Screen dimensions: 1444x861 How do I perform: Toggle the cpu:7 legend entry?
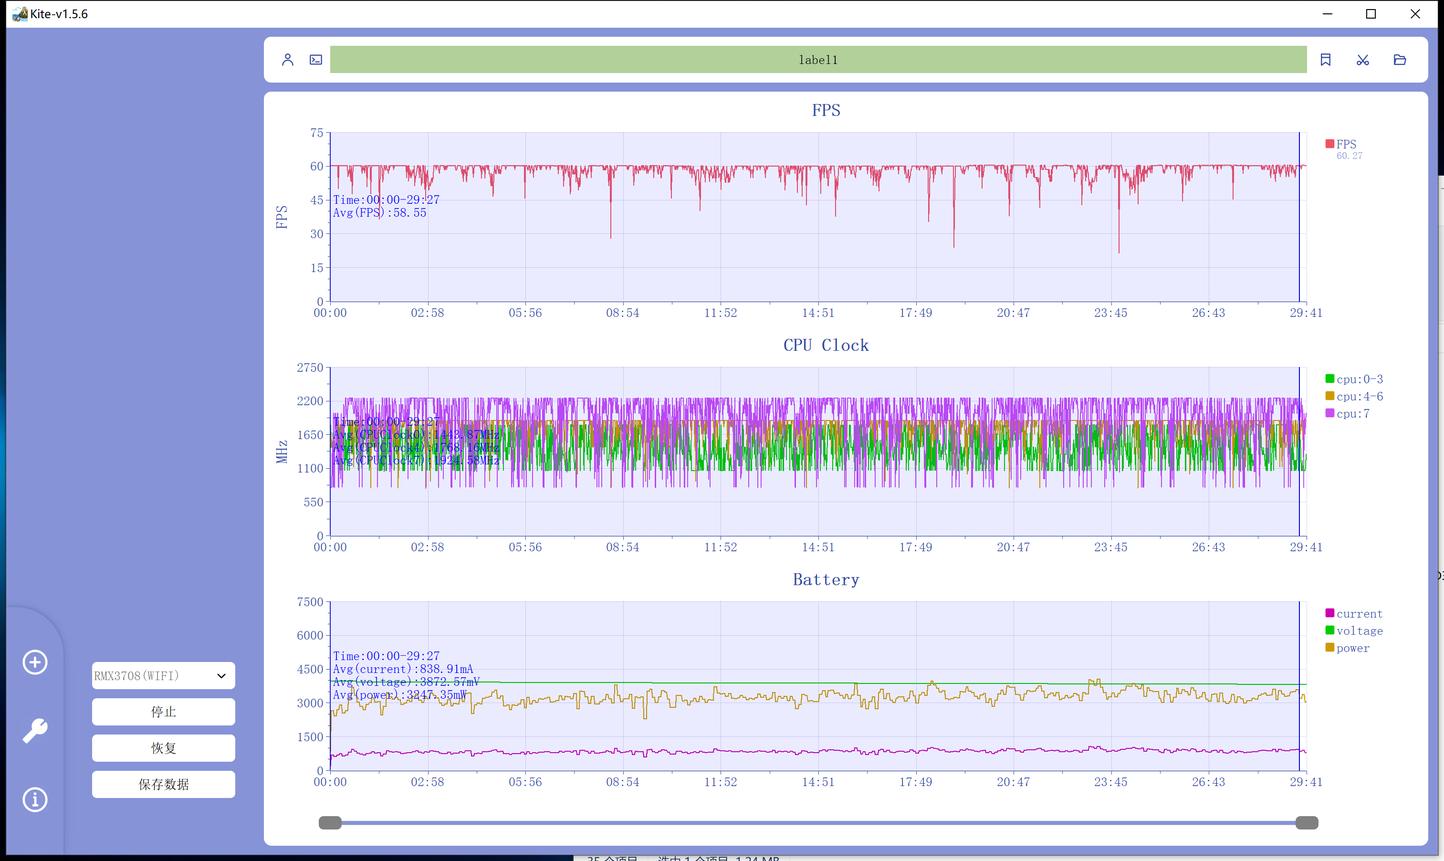point(1352,414)
